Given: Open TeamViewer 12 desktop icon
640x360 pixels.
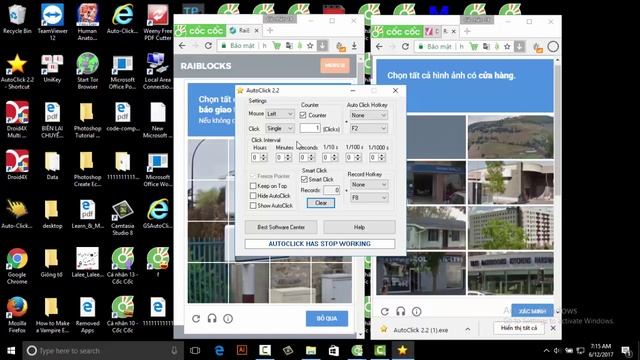Looking at the screenshot, I should pyautogui.click(x=52, y=22).
